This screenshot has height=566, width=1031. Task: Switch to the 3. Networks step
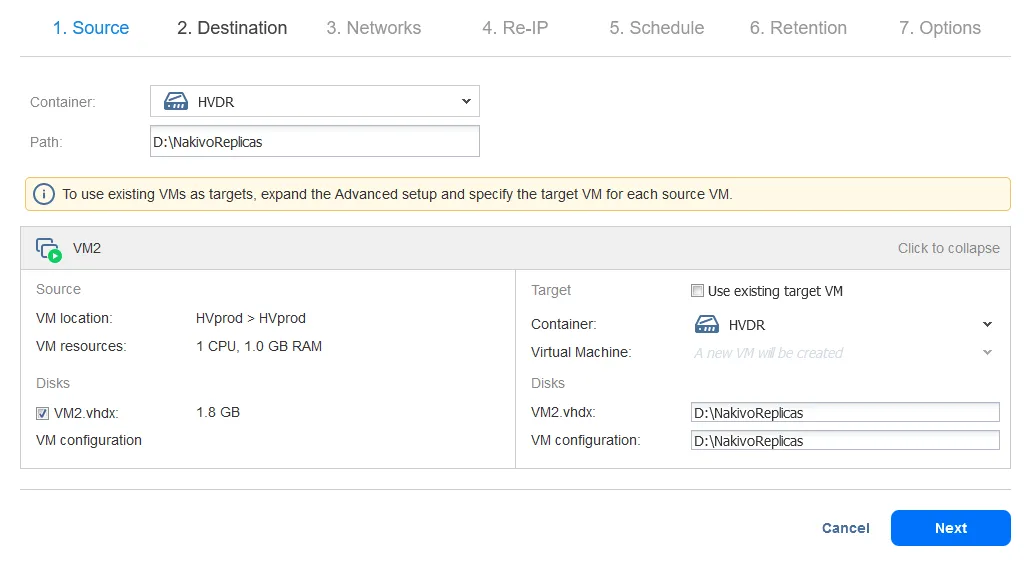[x=373, y=28]
